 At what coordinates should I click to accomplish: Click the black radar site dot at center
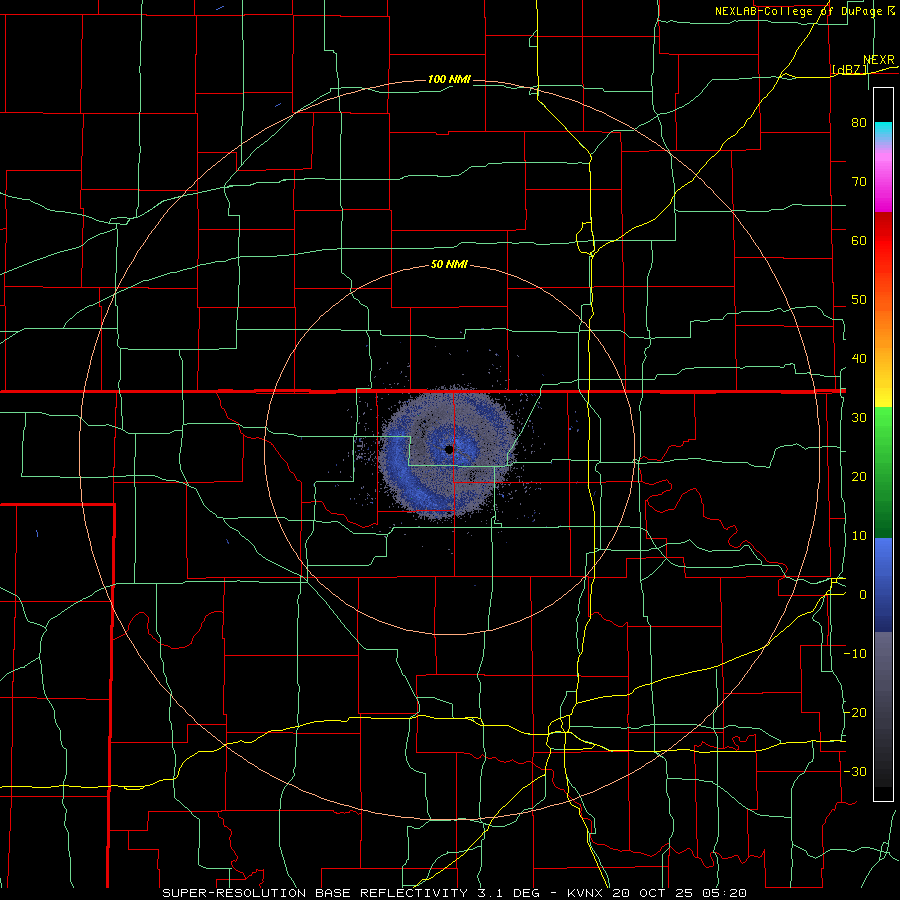(449, 449)
